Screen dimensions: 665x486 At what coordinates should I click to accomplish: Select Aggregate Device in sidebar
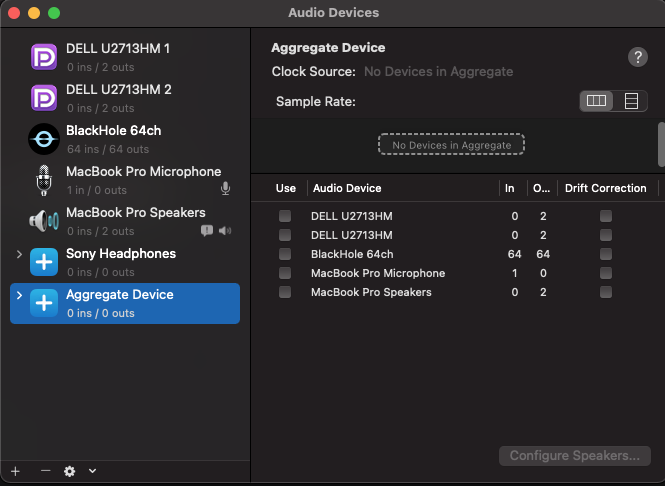point(125,303)
